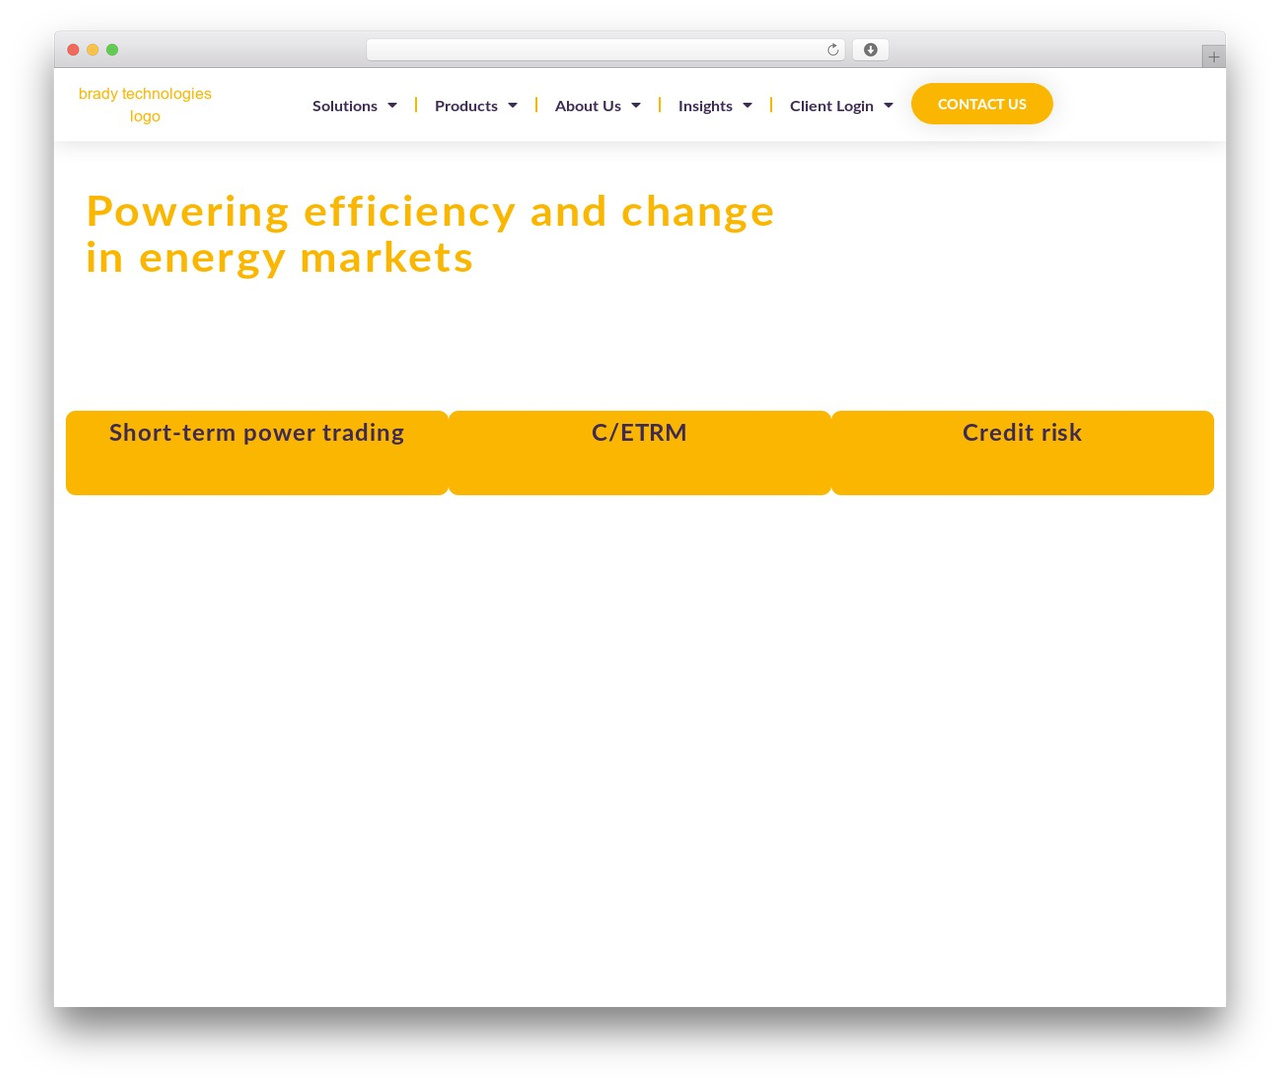Close the browser window with red button

coord(73,50)
